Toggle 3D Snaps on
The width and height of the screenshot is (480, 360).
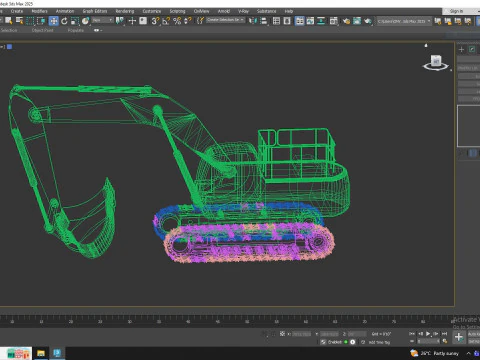[x=155, y=21]
